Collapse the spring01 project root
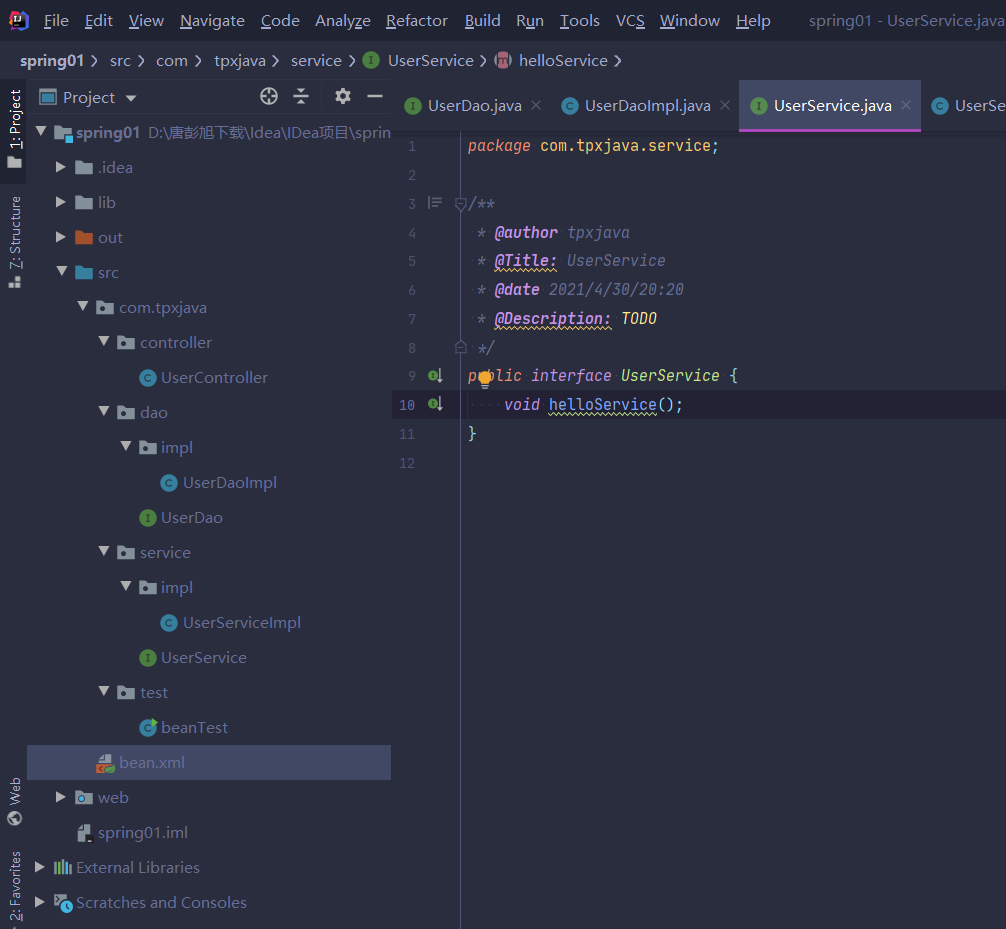Viewport: 1006px width, 929px height. coord(41,132)
